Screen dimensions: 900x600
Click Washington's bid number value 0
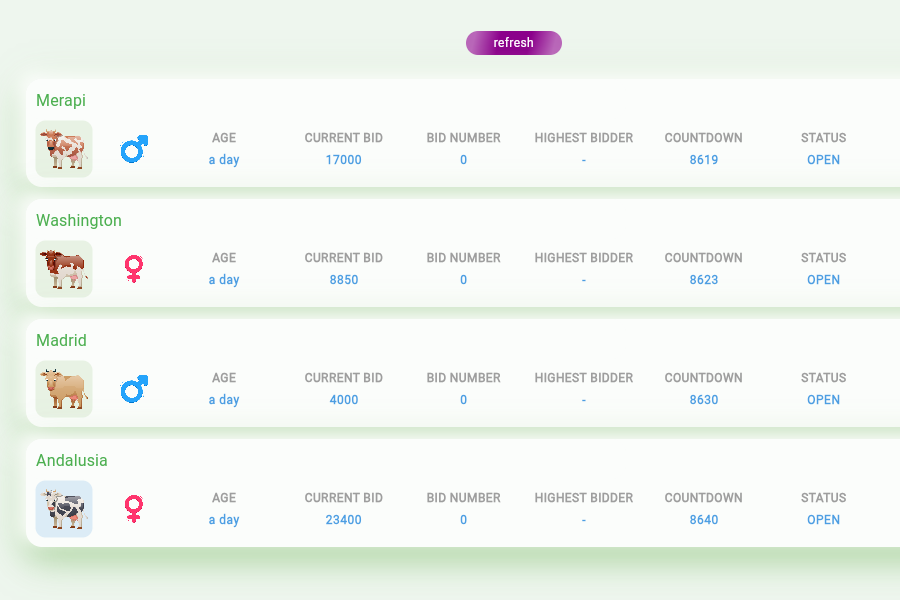pos(464,280)
